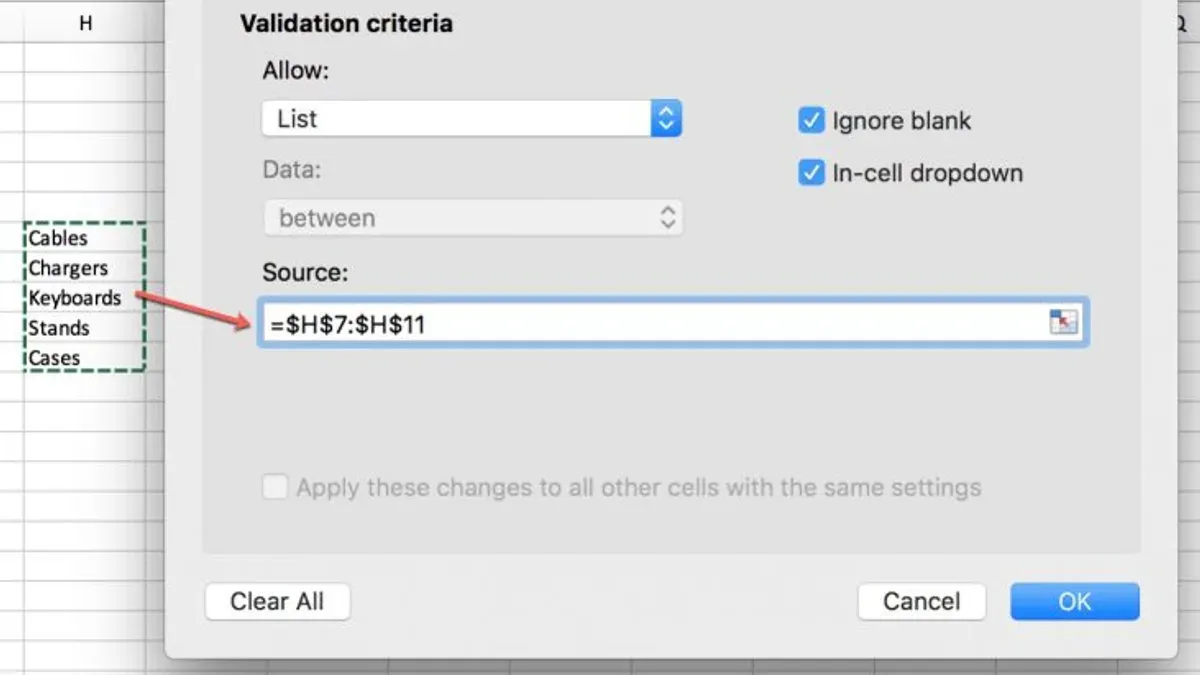Confirm with the OK button
Viewport: 1200px width, 675px height.
point(1075,602)
